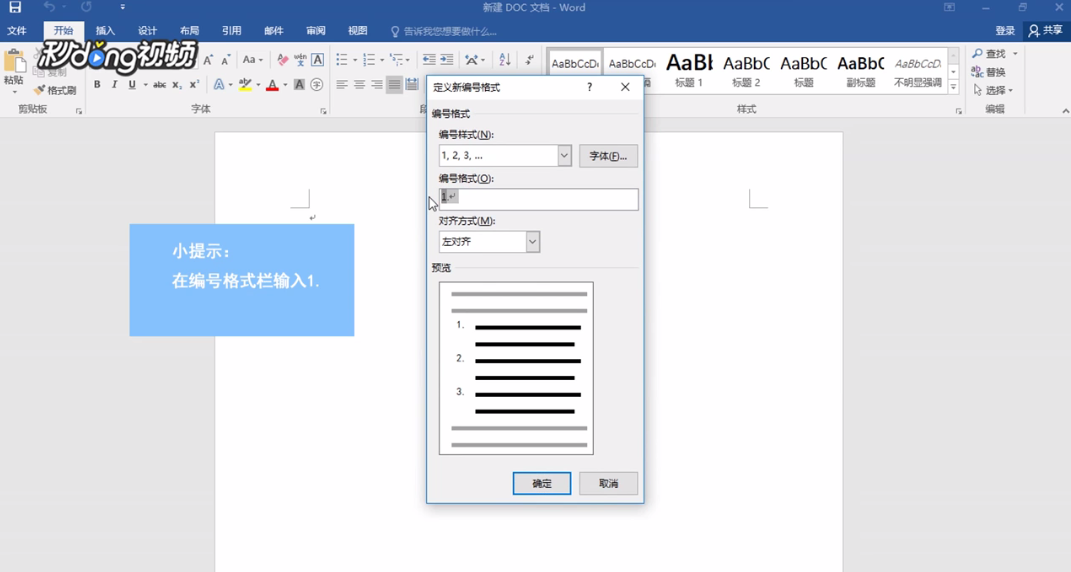Open the font color dropdown arrow
Screen dimensions: 1071x572
click(x=285, y=85)
